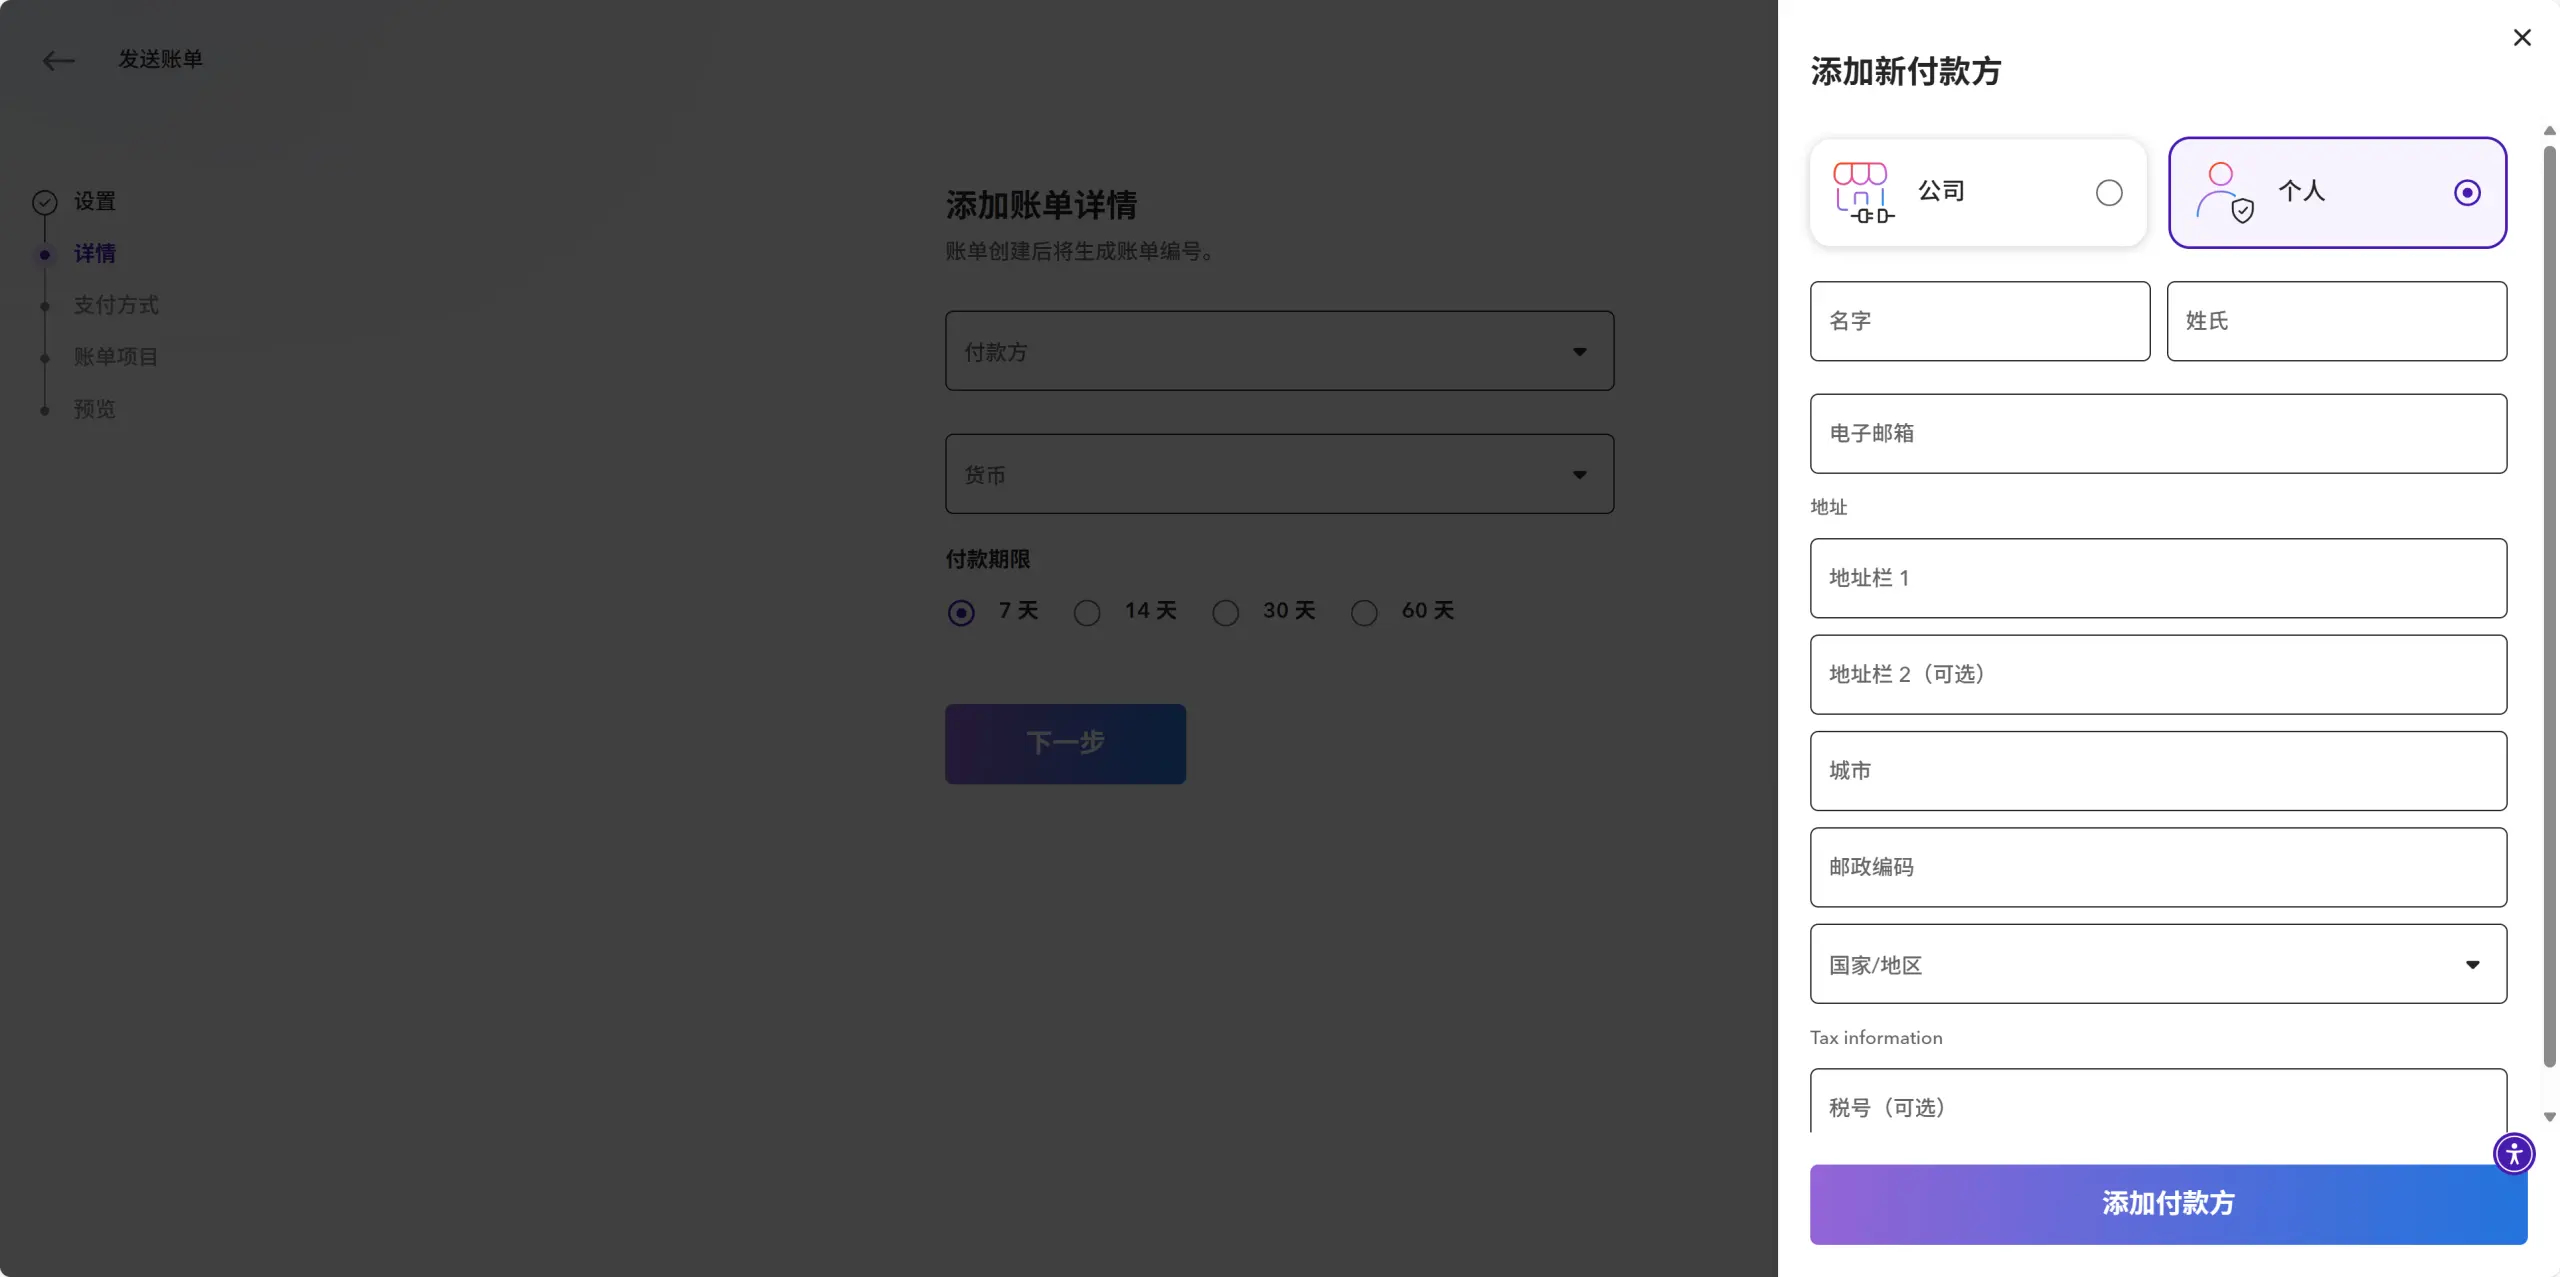Focus the 名字 input field
The image size is (2560, 1277).
tap(1980, 321)
